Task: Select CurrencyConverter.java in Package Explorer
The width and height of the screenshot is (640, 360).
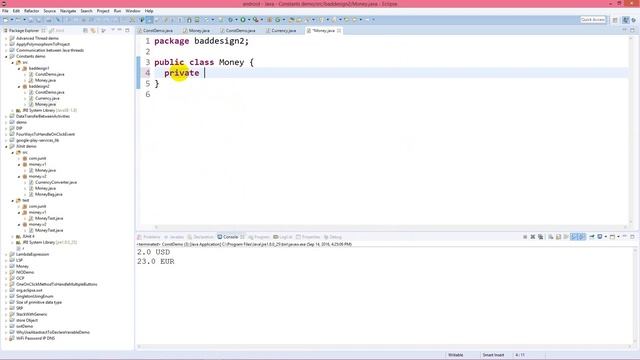Action: tap(56, 182)
